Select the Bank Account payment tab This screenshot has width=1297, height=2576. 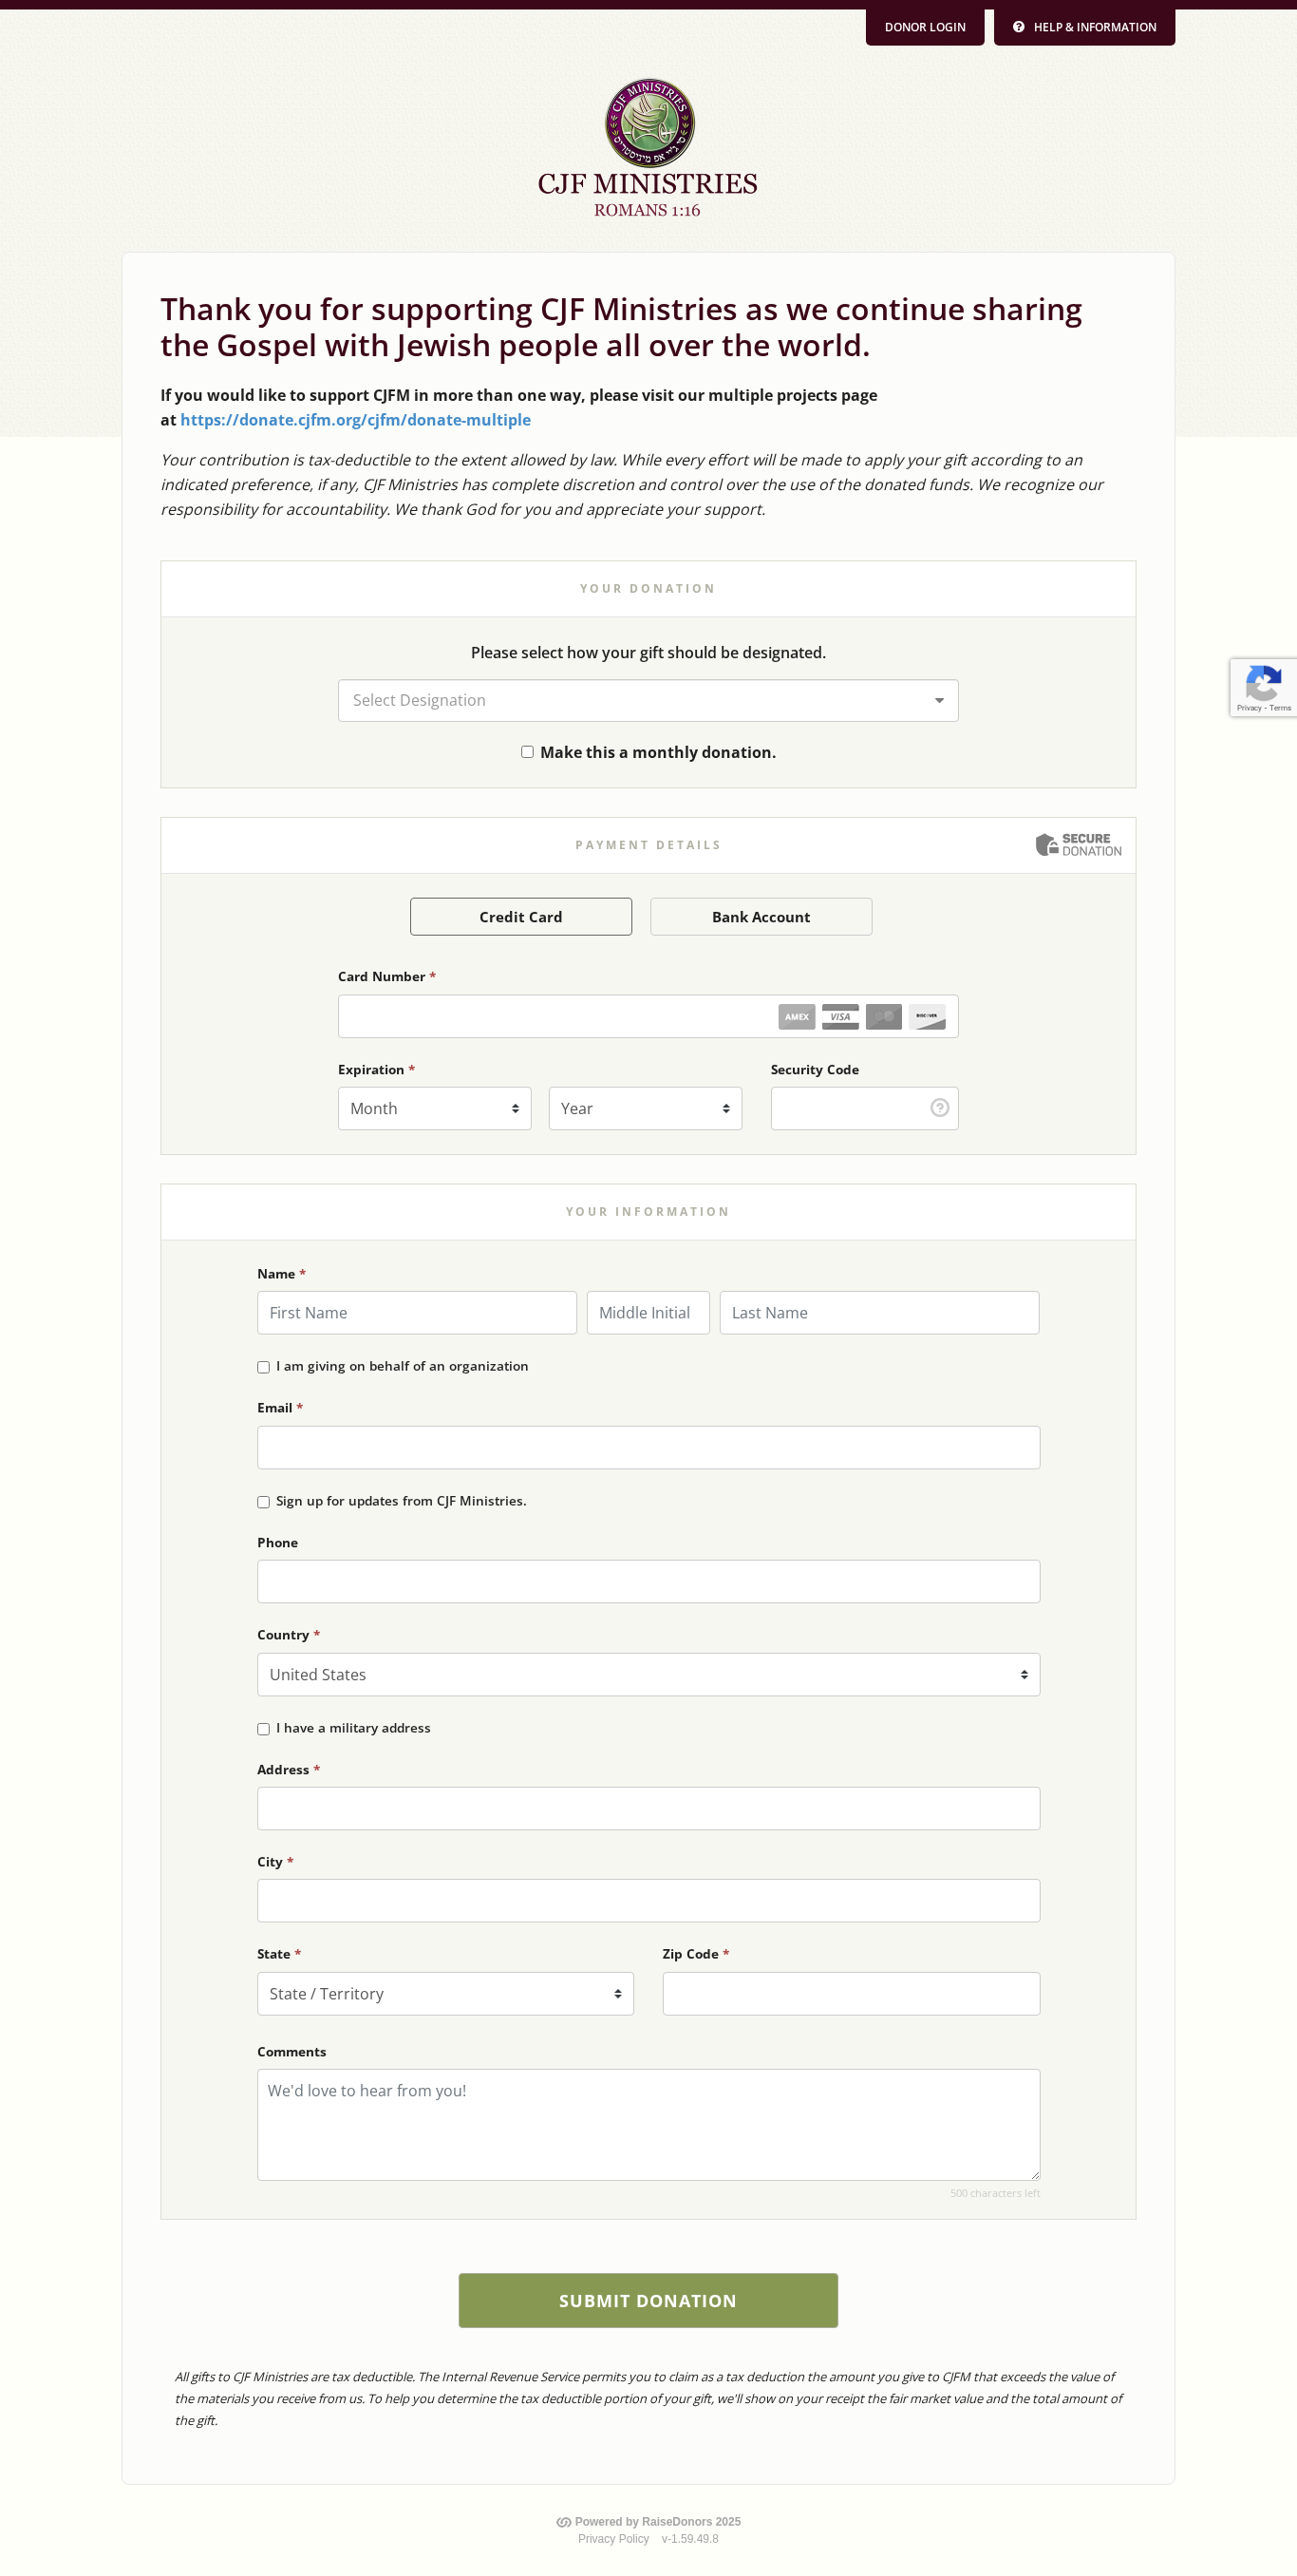tap(761, 916)
